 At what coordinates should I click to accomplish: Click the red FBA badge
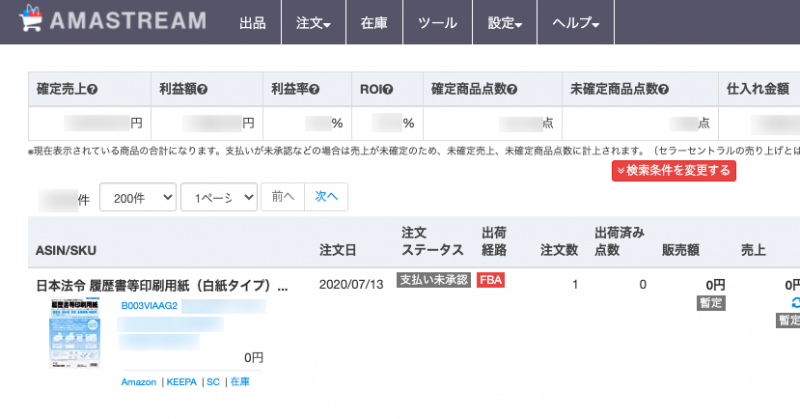(x=490, y=280)
